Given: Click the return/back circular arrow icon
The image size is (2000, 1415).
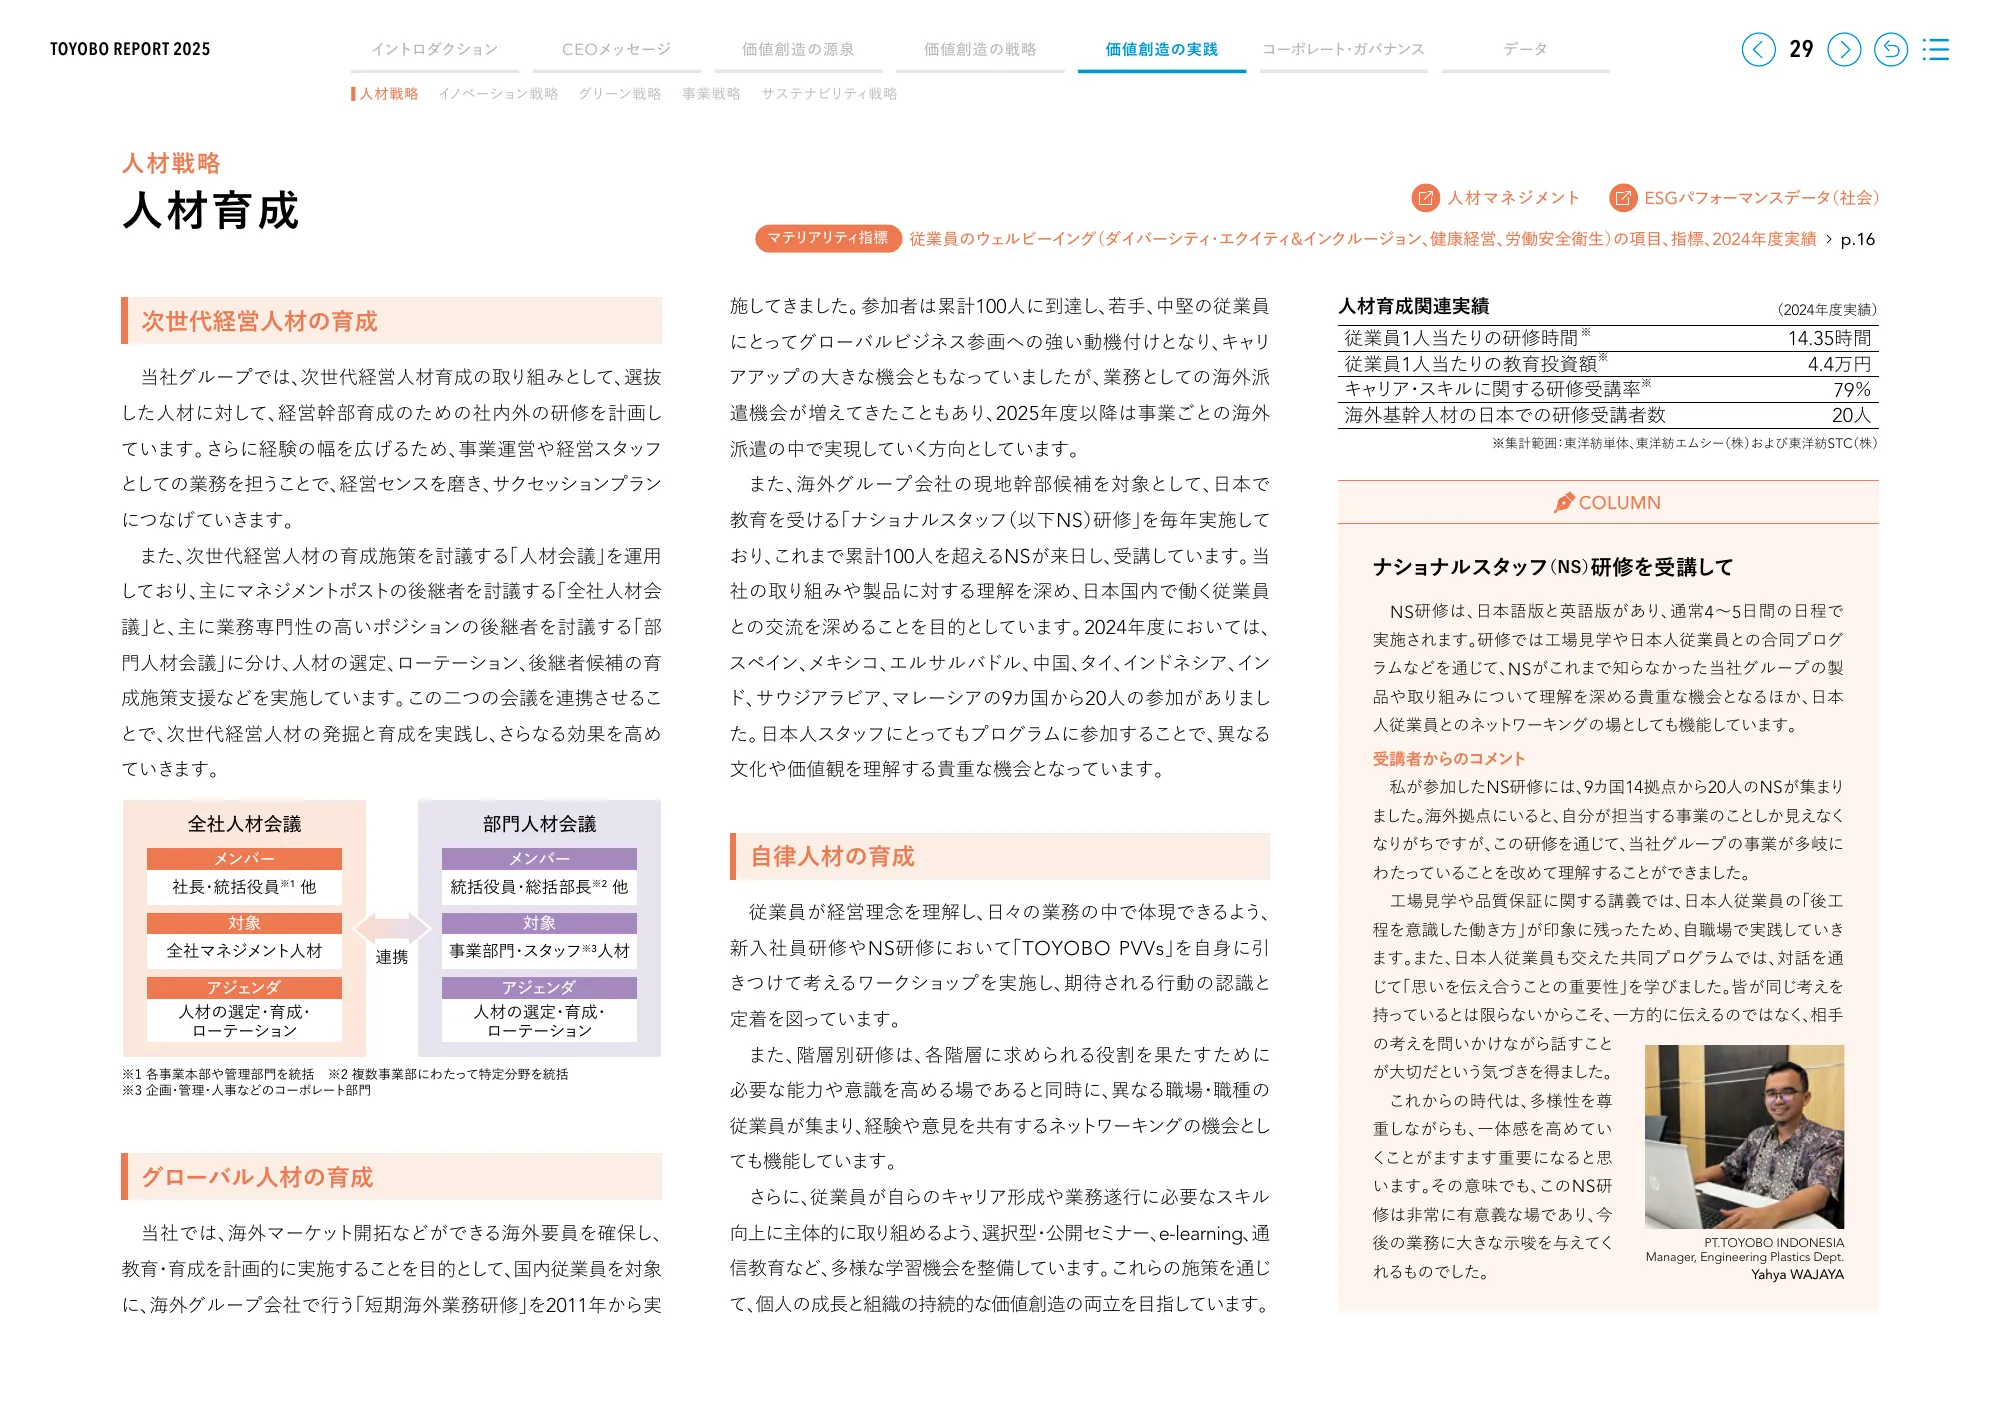Looking at the screenshot, I should click(x=1891, y=48).
